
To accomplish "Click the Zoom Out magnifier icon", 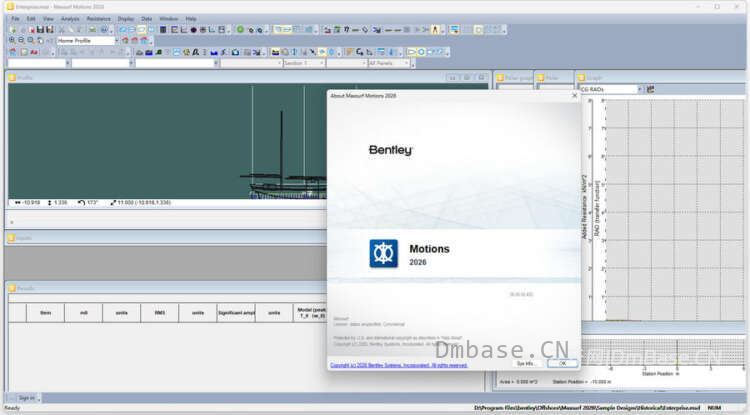I will point(21,41).
